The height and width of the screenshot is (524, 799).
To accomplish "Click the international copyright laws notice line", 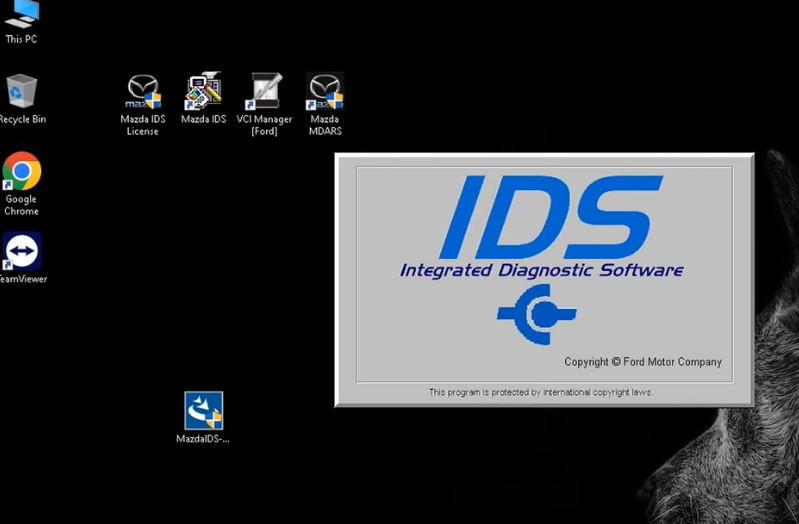I will point(541,392).
